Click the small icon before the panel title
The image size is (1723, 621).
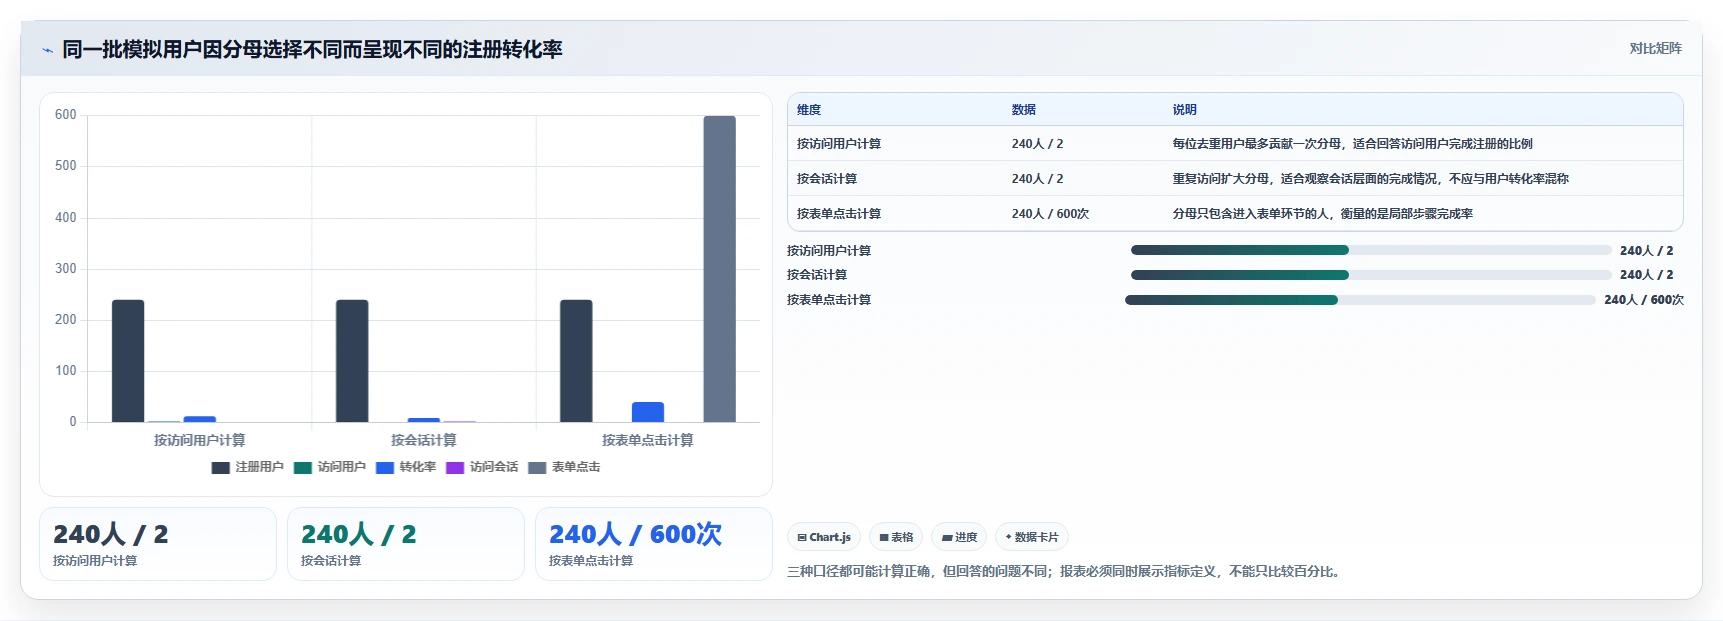[x=47, y=50]
